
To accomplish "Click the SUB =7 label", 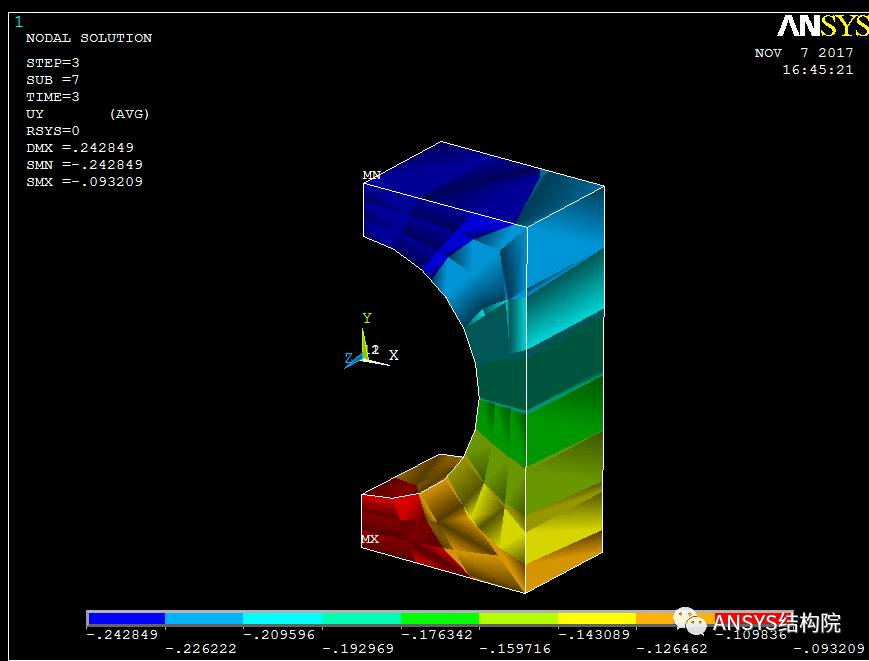I will (53, 80).
